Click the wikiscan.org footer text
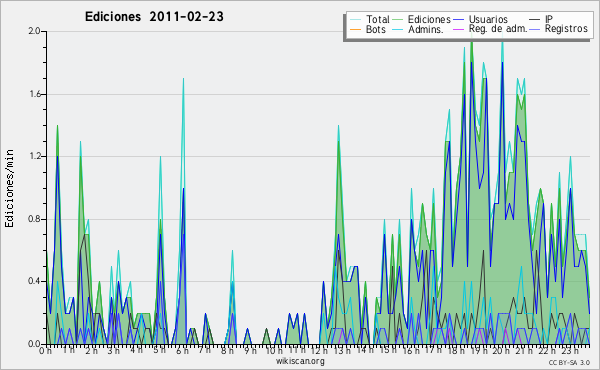This screenshot has width=600, height=370. pyautogui.click(x=300, y=361)
